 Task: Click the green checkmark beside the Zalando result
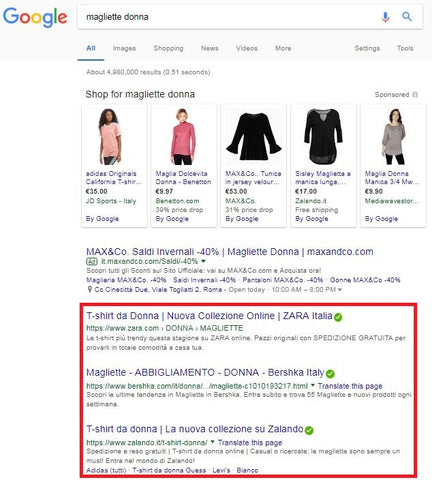(309, 430)
